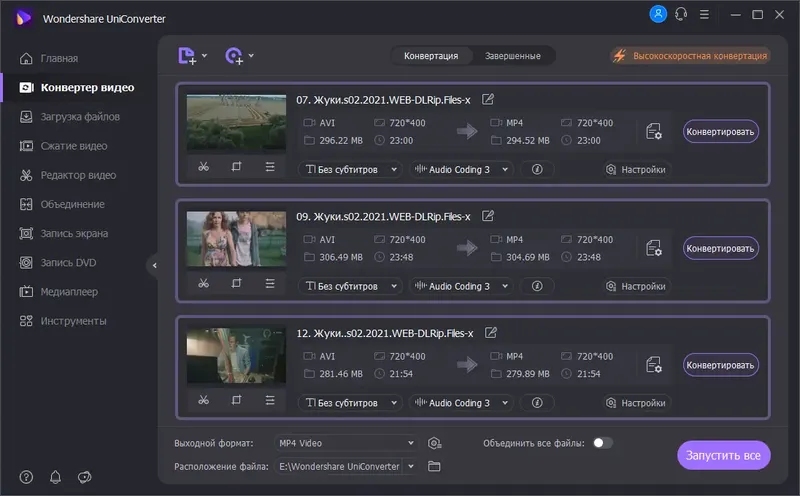The width and height of the screenshot is (800, 496).
Task: Open the MP4 Video output format dropdown
Action: 346,443
